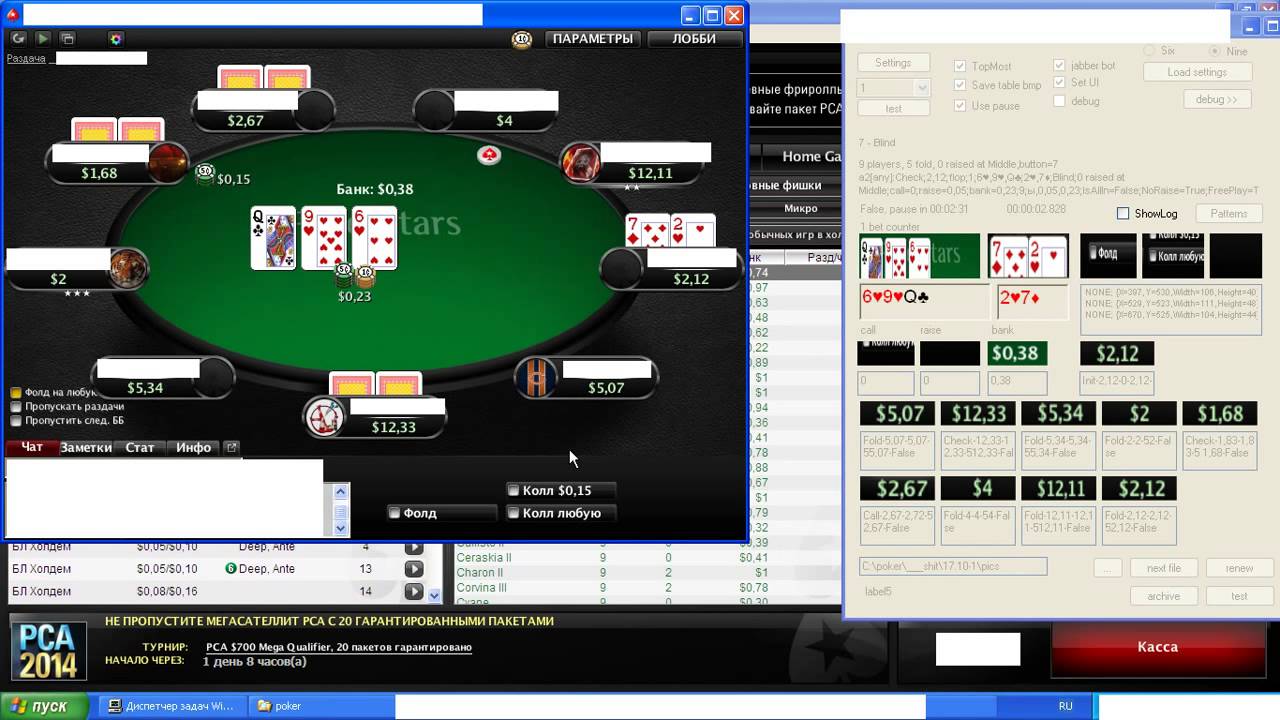Click the green 6 badge before Deep, Ante
Viewport: 1280px width, 720px height.
(230, 569)
